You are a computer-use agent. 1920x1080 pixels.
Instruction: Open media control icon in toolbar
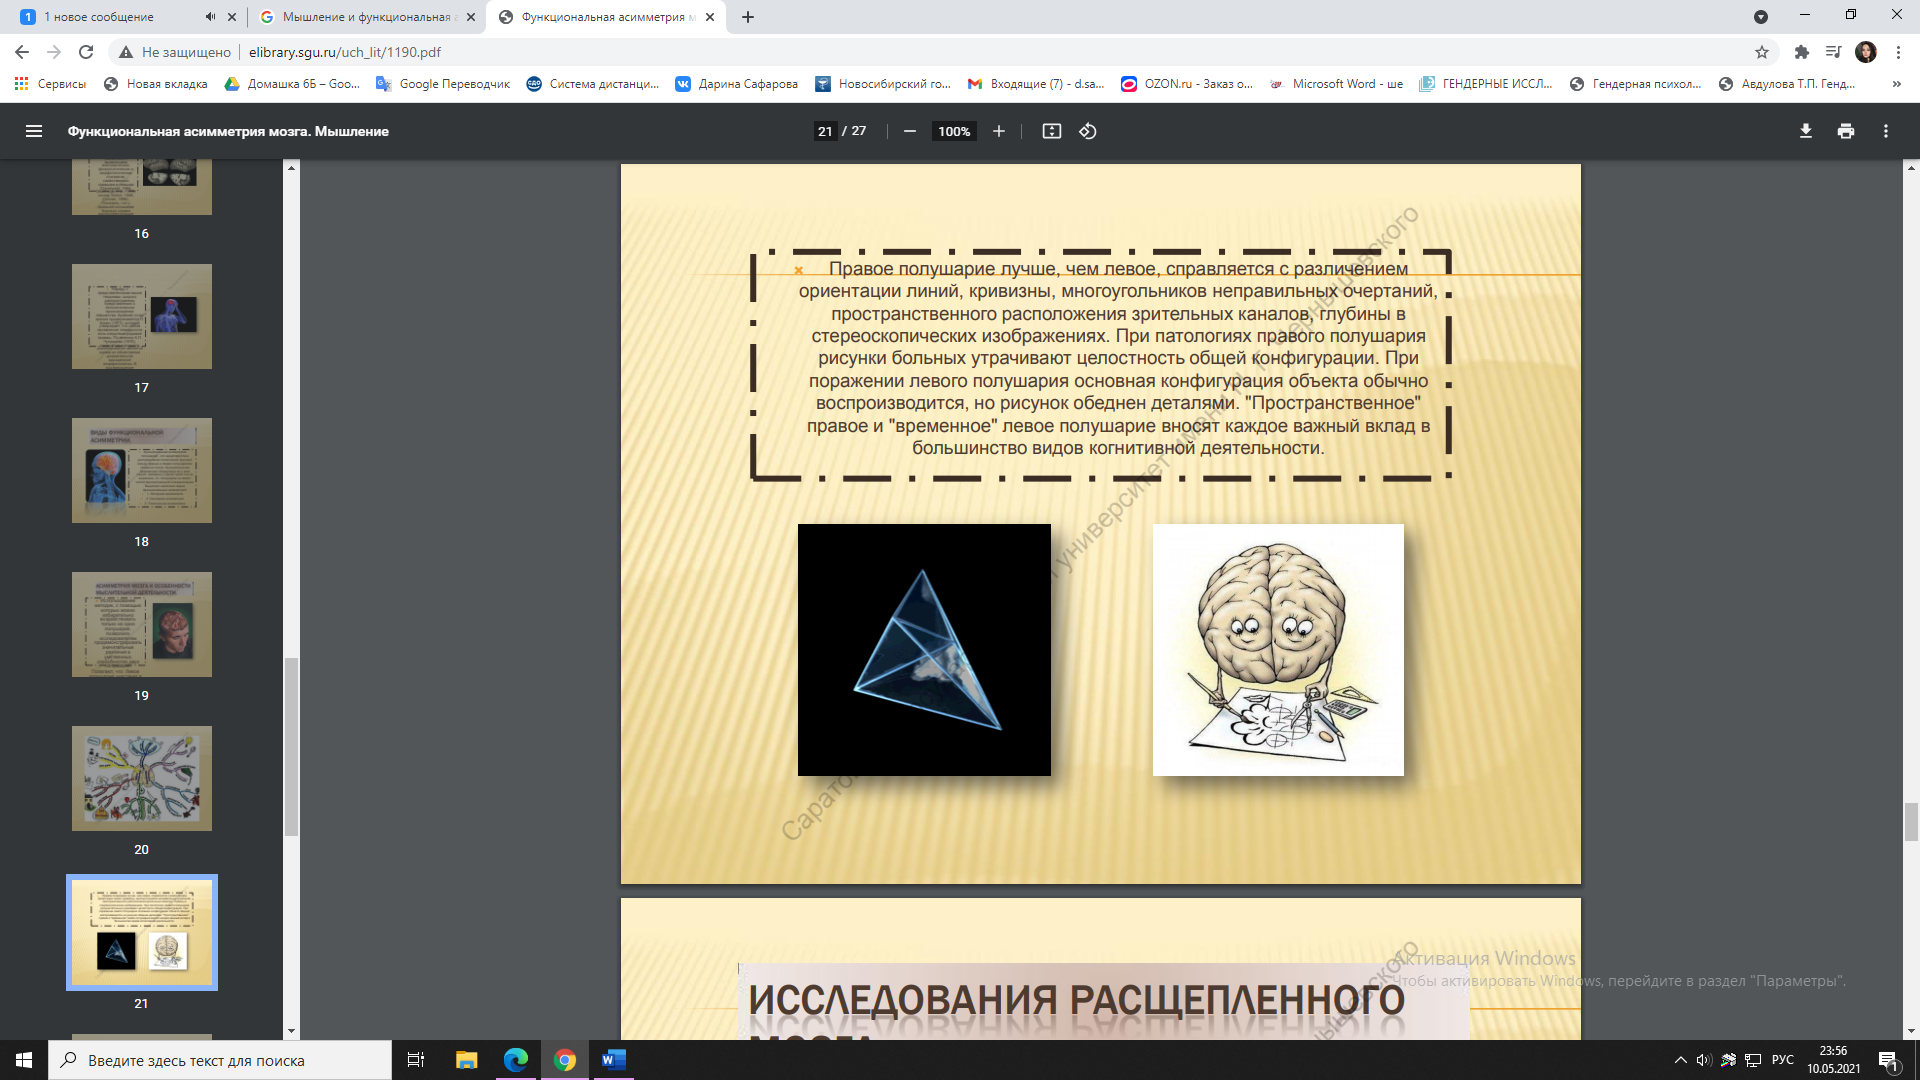(1833, 52)
